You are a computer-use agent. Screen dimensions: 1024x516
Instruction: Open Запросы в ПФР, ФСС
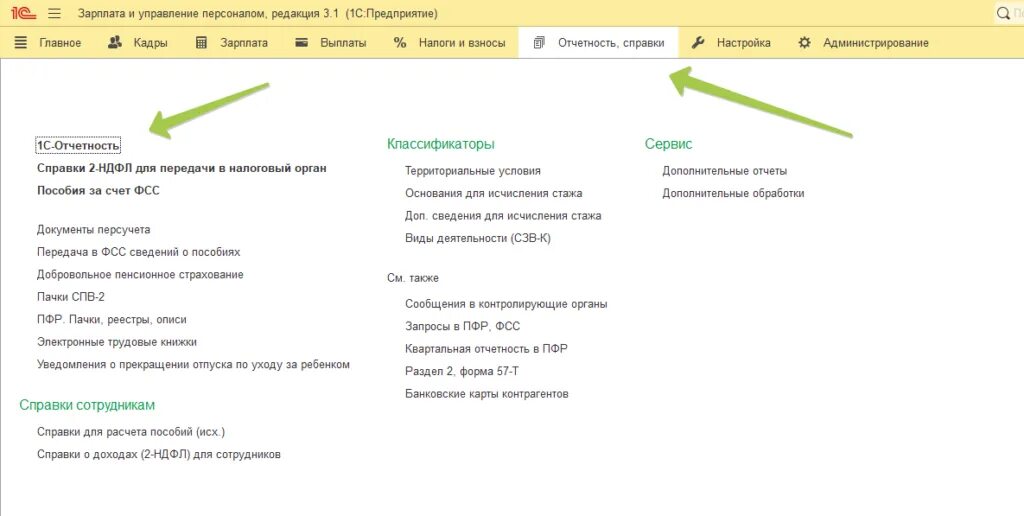coord(462,327)
